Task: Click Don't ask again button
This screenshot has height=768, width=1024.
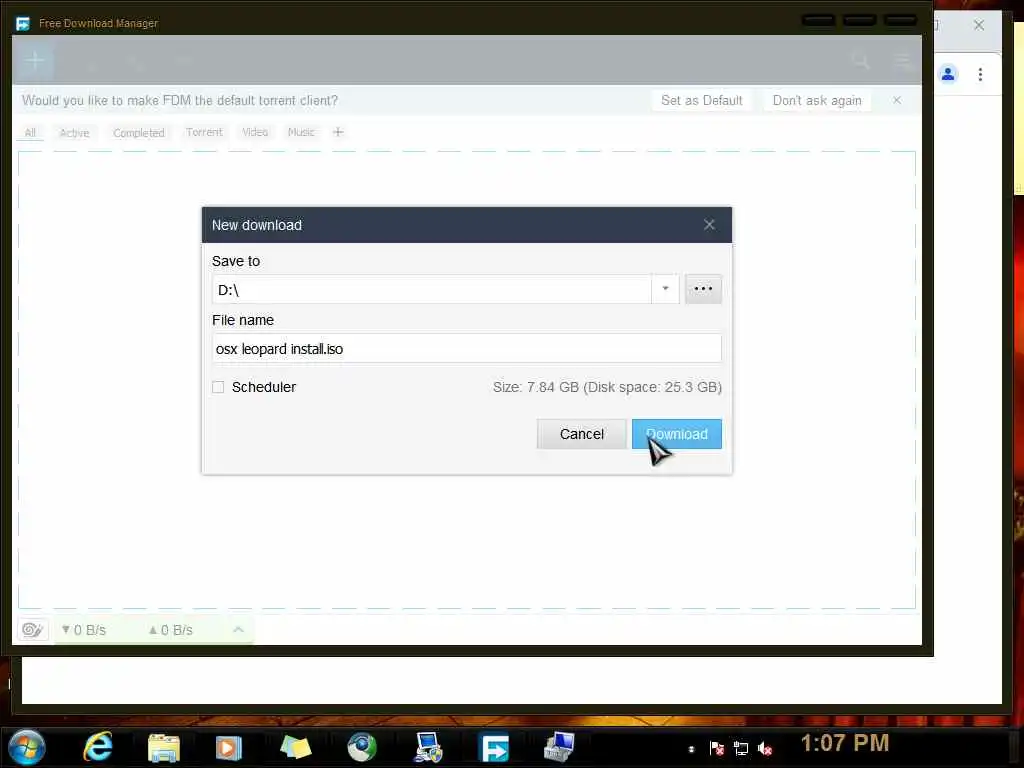Action: [817, 101]
